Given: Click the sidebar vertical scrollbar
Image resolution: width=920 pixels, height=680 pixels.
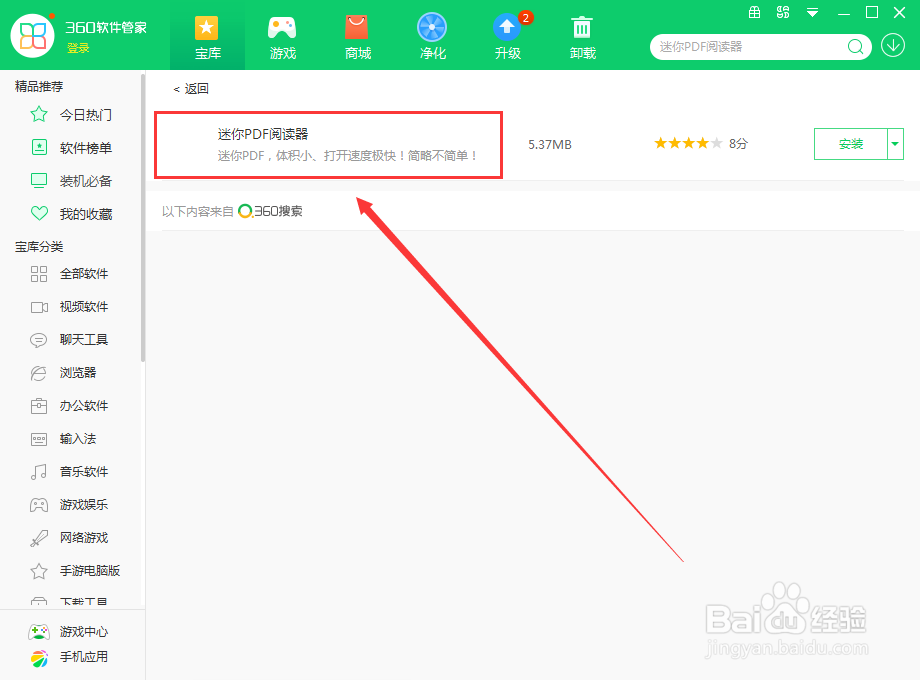Looking at the screenshot, I should [143, 218].
